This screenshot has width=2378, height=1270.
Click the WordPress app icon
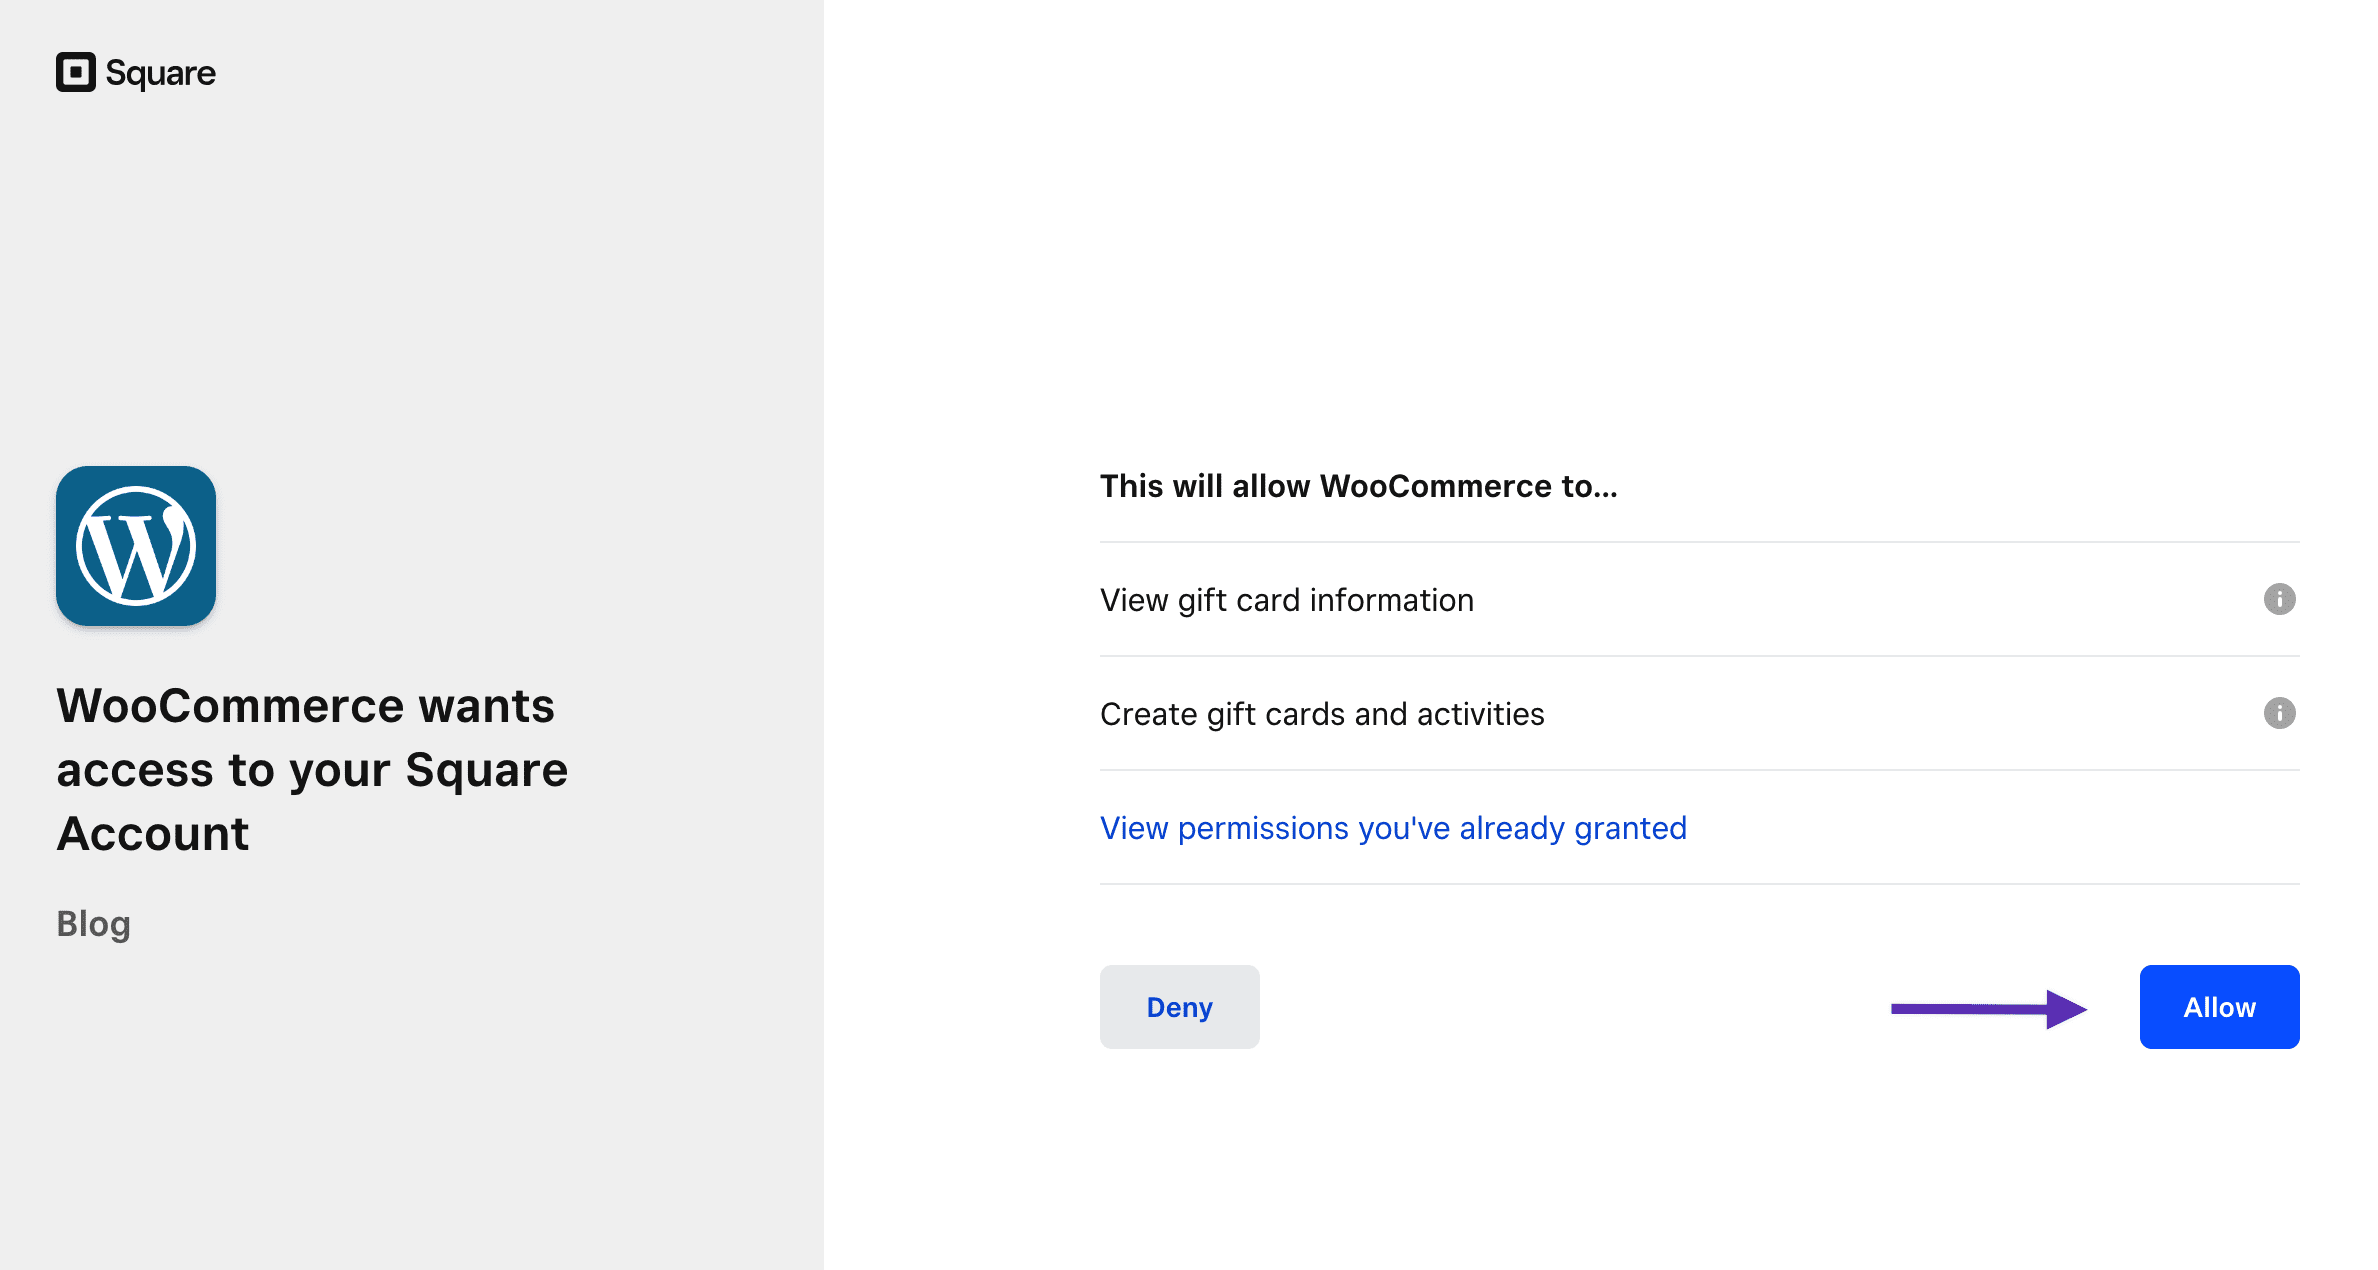coord(136,546)
